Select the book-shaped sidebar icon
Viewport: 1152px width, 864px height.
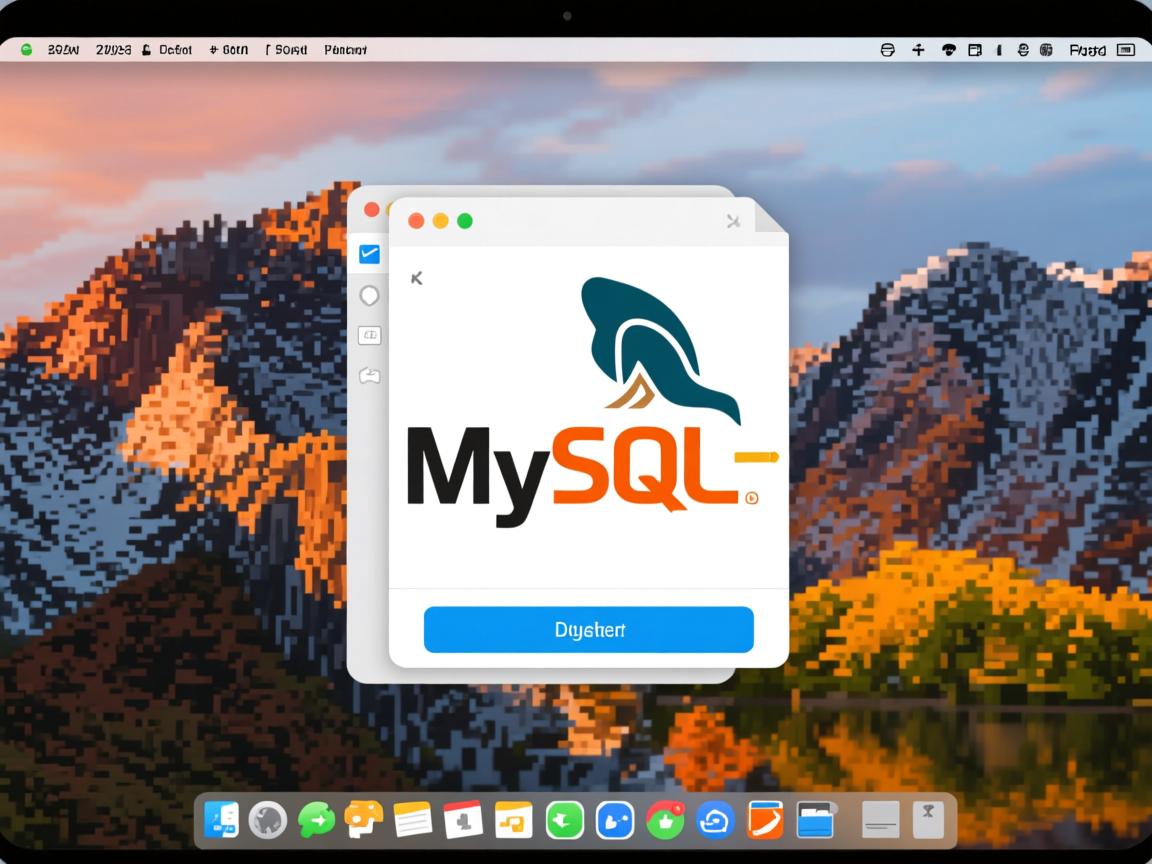click(x=370, y=335)
